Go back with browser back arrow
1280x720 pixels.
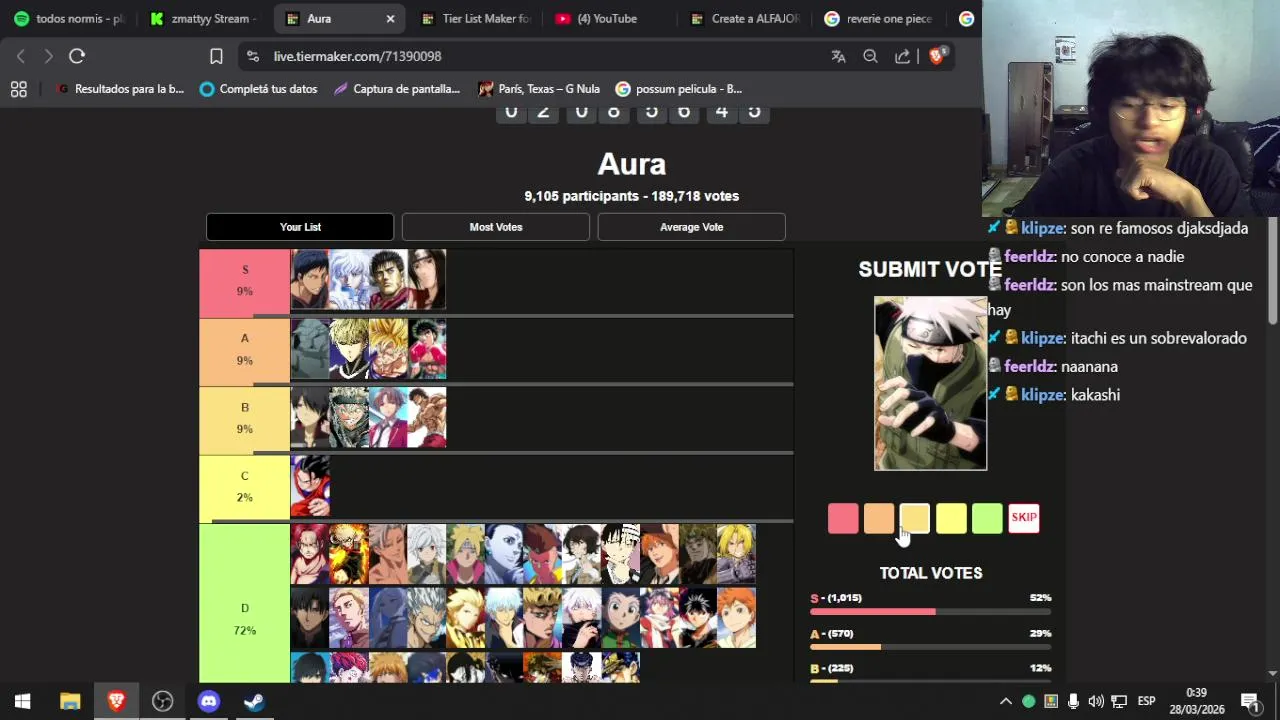[21, 56]
